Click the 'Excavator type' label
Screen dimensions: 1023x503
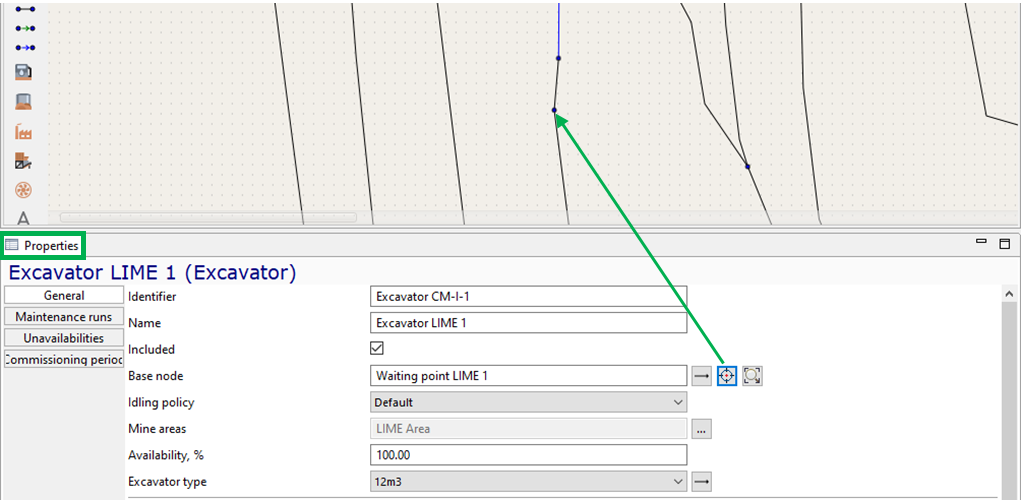167,482
